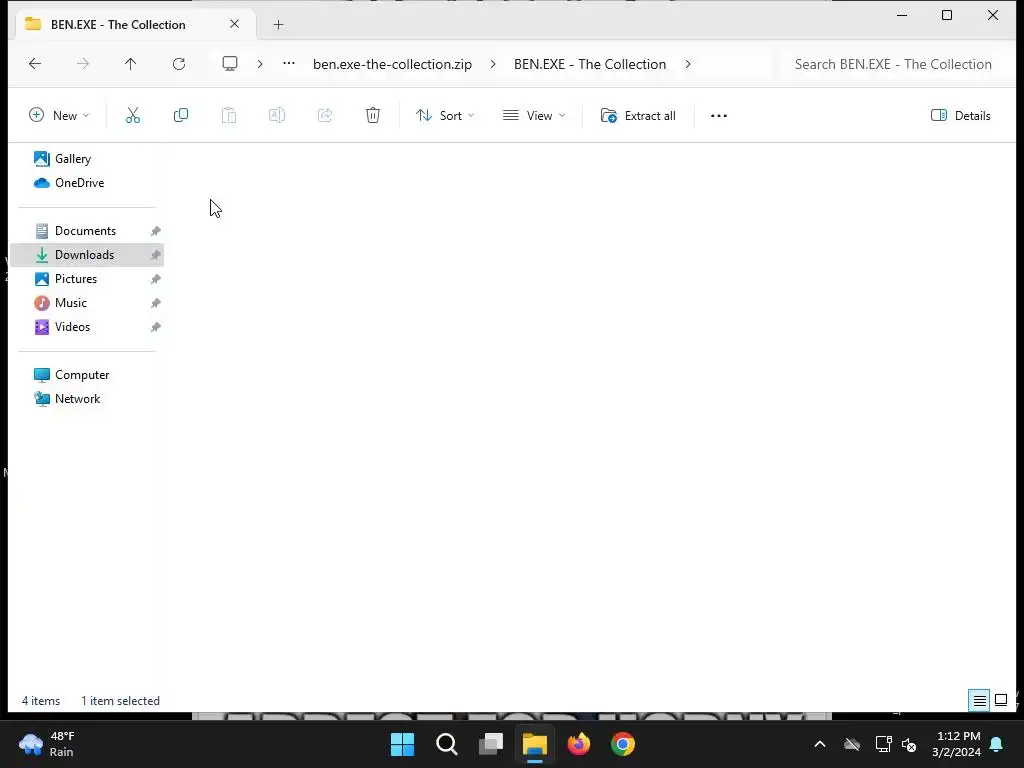This screenshot has width=1024, height=768.
Task: Delete the selected item with trash icon
Action: (373, 116)
